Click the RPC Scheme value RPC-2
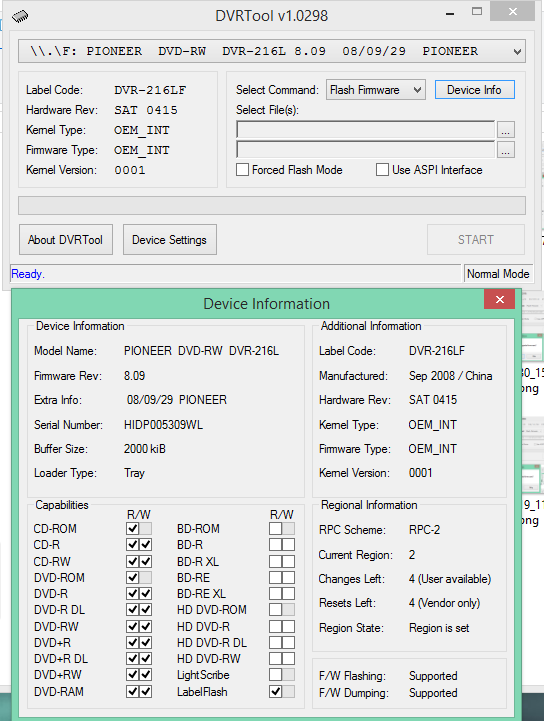This screenshot has height=721, width=544. pyautogui.click(x=424, y=530)
